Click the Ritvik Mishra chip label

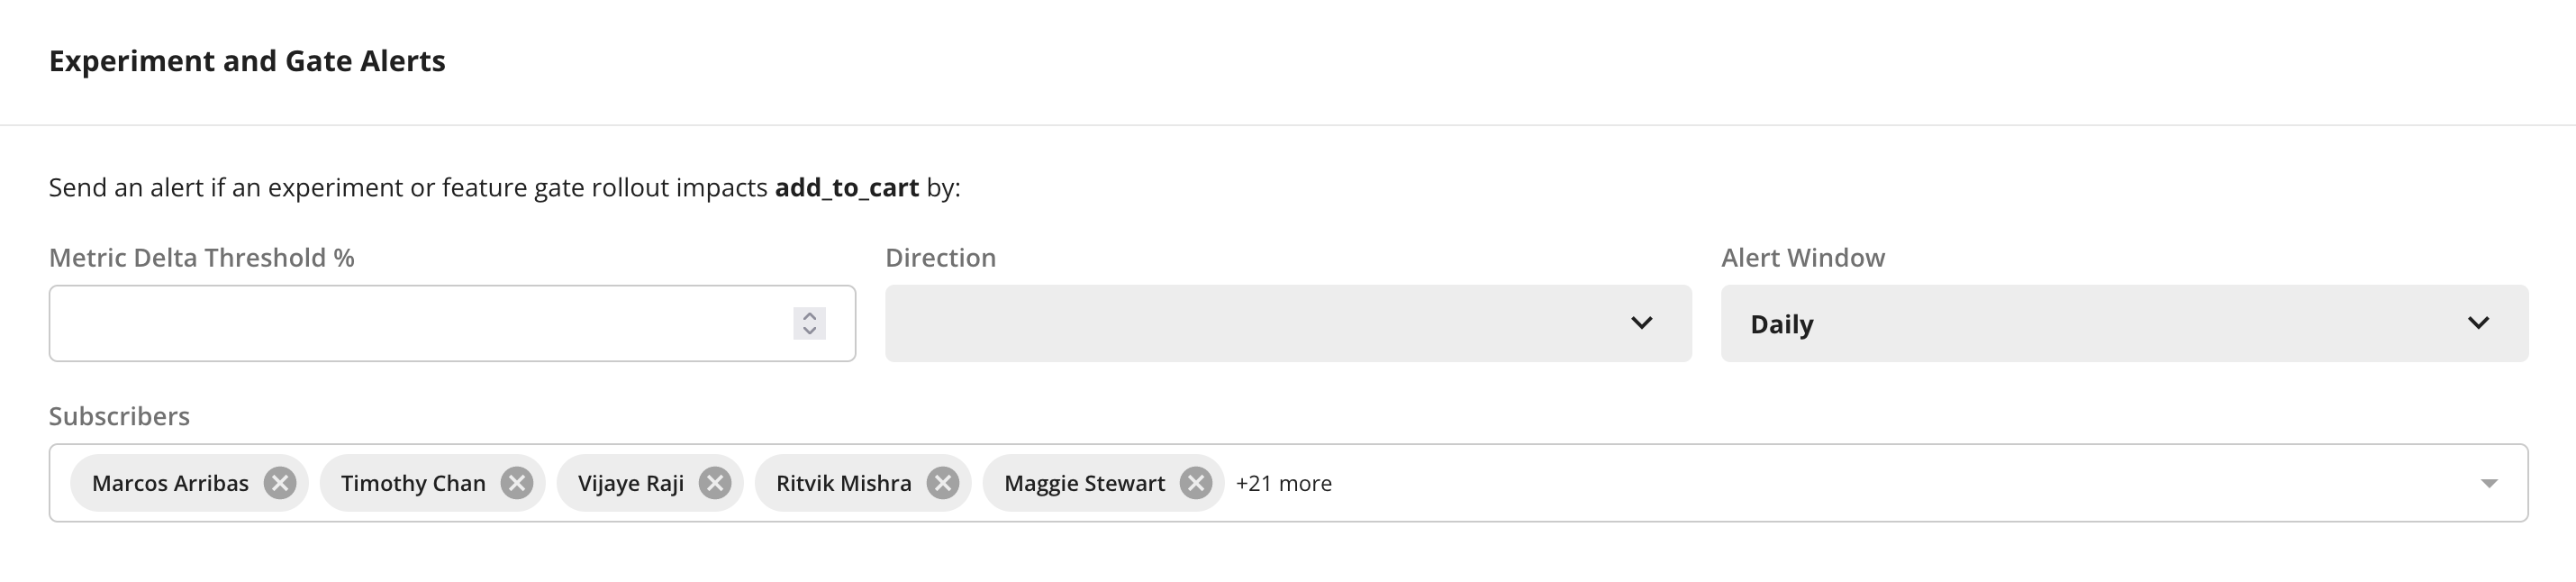(x=845, y=483)
